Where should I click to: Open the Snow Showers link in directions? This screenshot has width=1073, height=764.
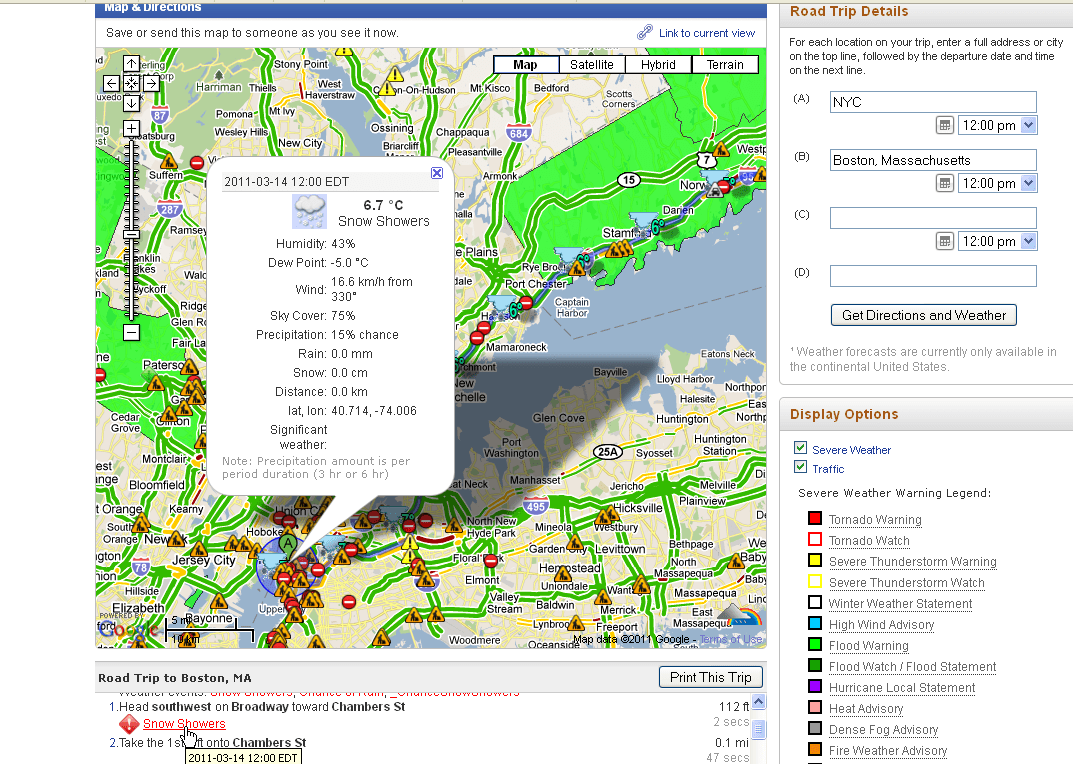(x=184, y=724)
